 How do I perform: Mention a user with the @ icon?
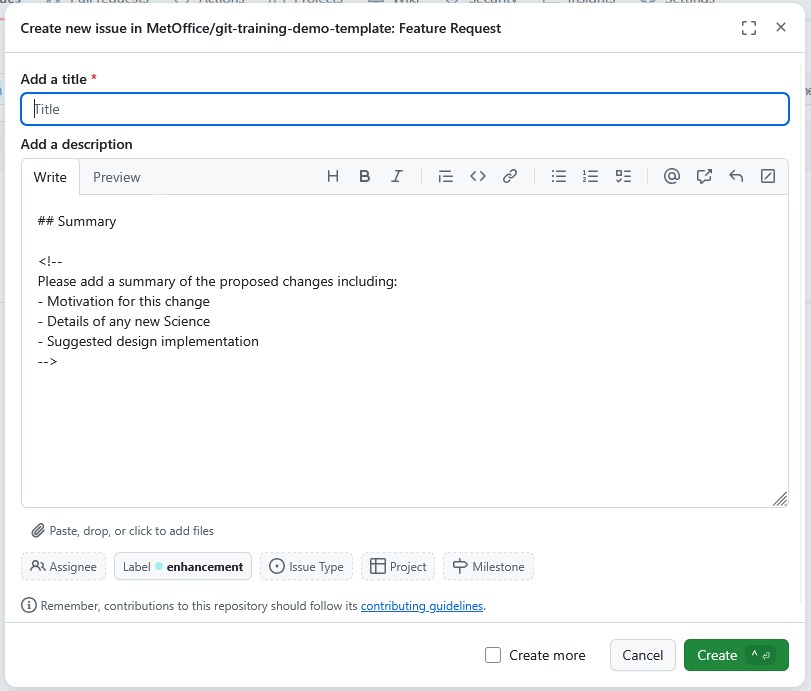[671, 176]
